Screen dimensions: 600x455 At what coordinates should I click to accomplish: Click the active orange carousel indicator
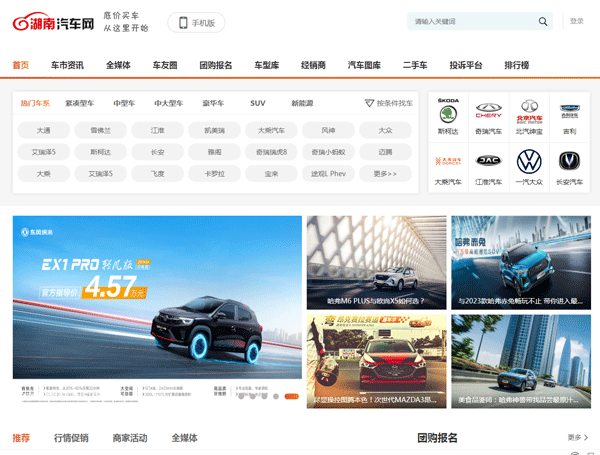[x=291, y=396]
